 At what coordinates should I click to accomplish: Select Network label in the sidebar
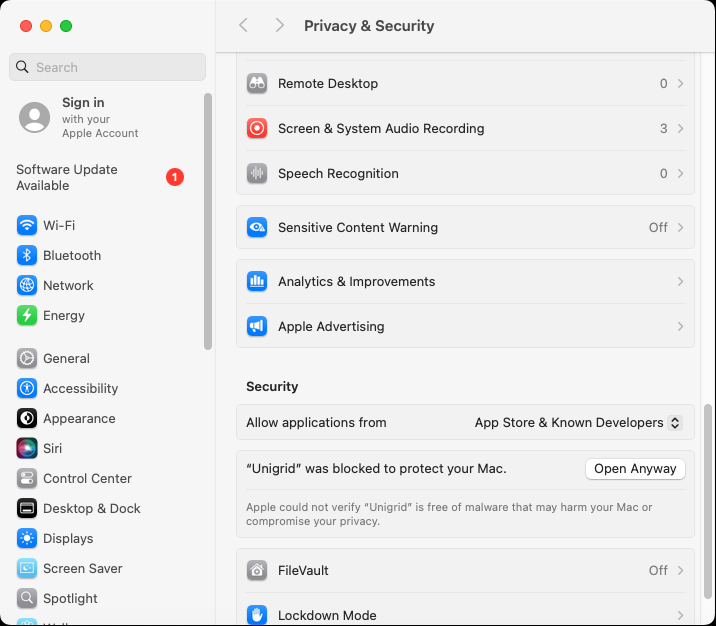[x=68, y=285]
